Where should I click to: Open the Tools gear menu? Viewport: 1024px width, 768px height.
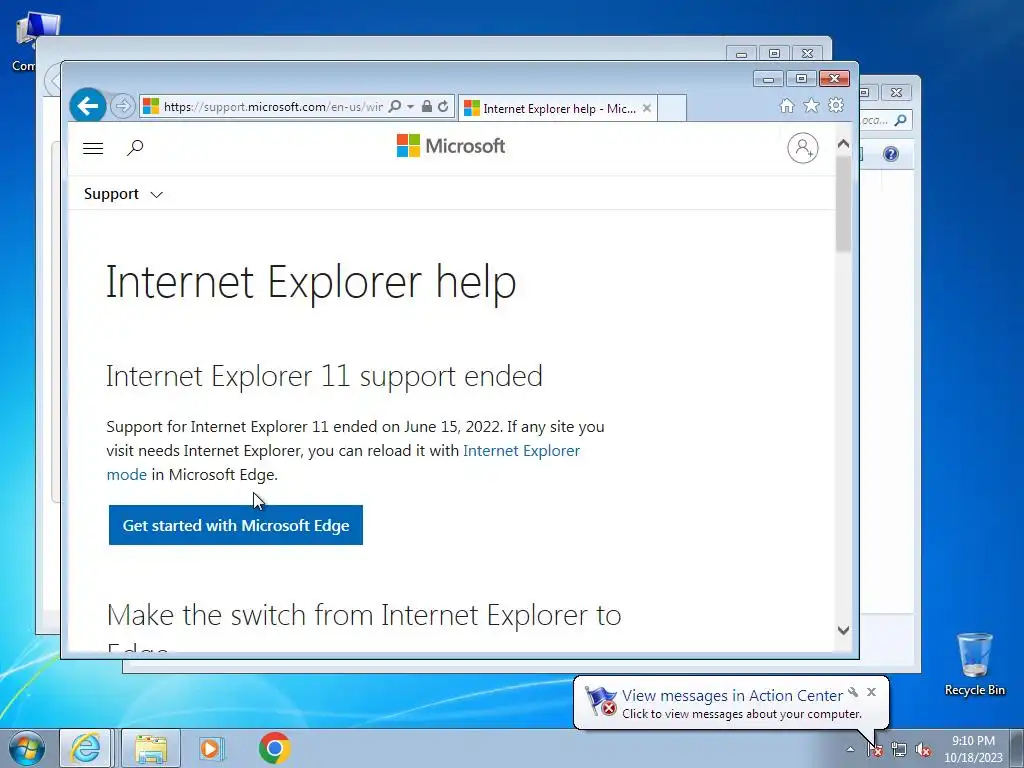click(x=836, y=106)
